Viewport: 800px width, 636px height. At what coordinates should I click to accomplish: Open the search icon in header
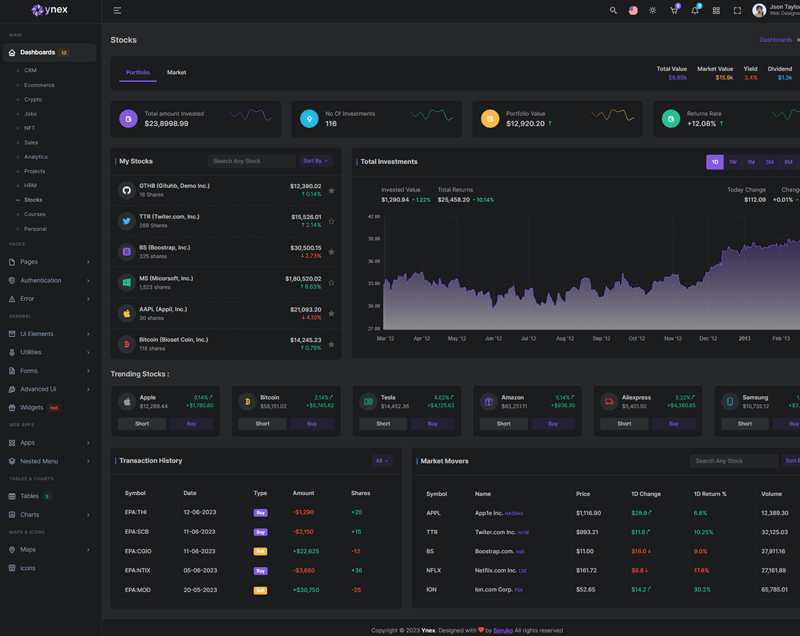[613, 11]
